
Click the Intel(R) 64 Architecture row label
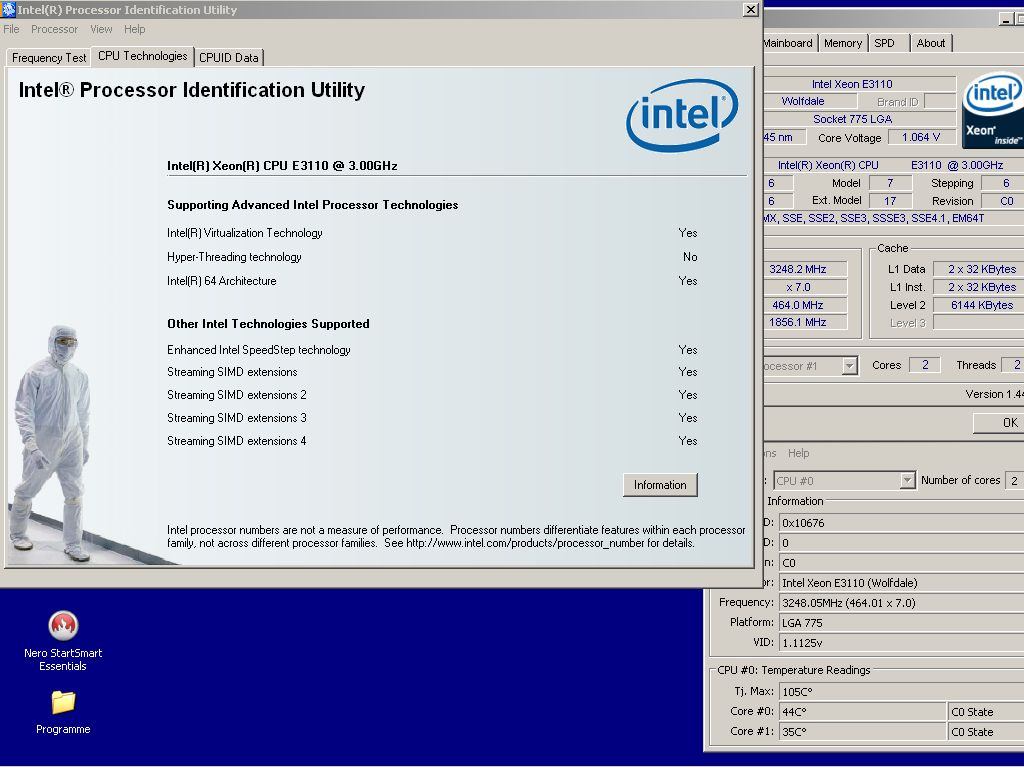coord(222,281)
